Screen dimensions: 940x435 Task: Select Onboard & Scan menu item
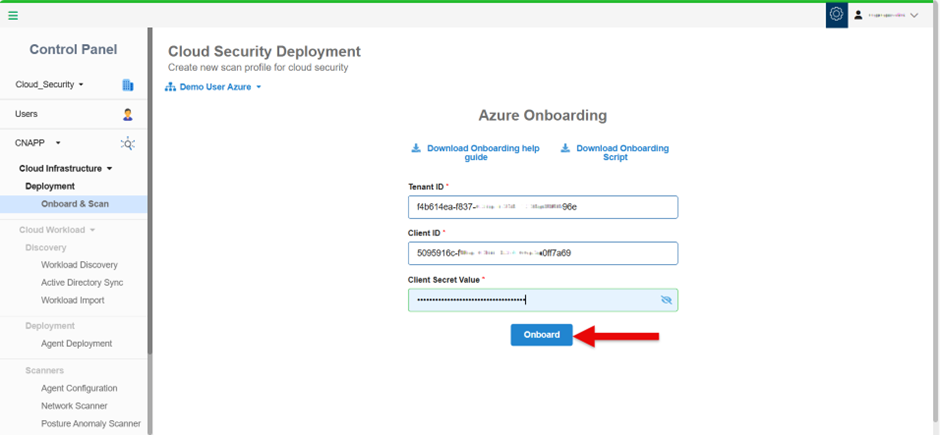tap(75, 204)
